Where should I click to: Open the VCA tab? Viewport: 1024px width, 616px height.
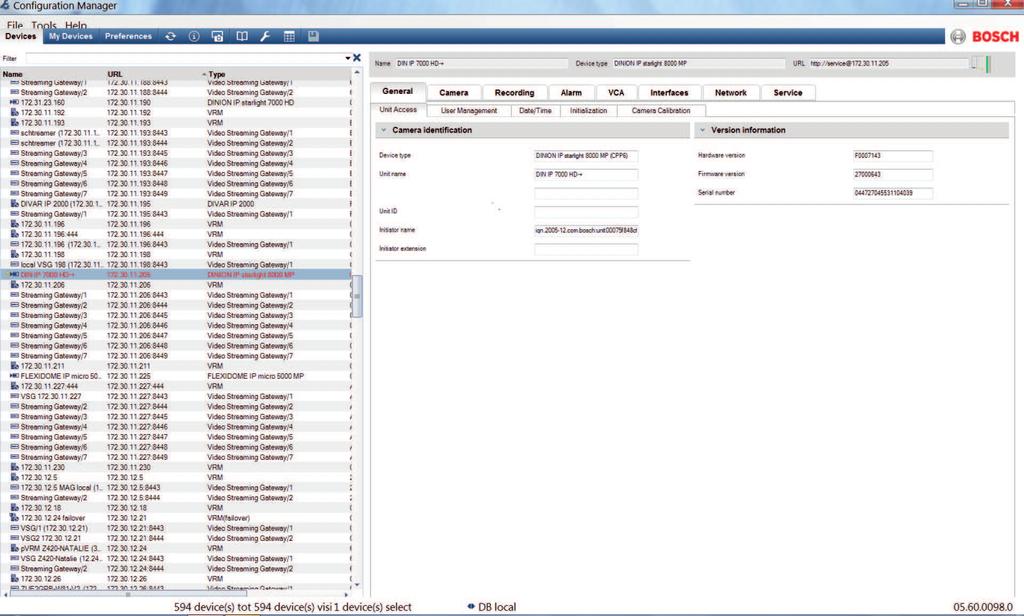click(x=616, y=93)
